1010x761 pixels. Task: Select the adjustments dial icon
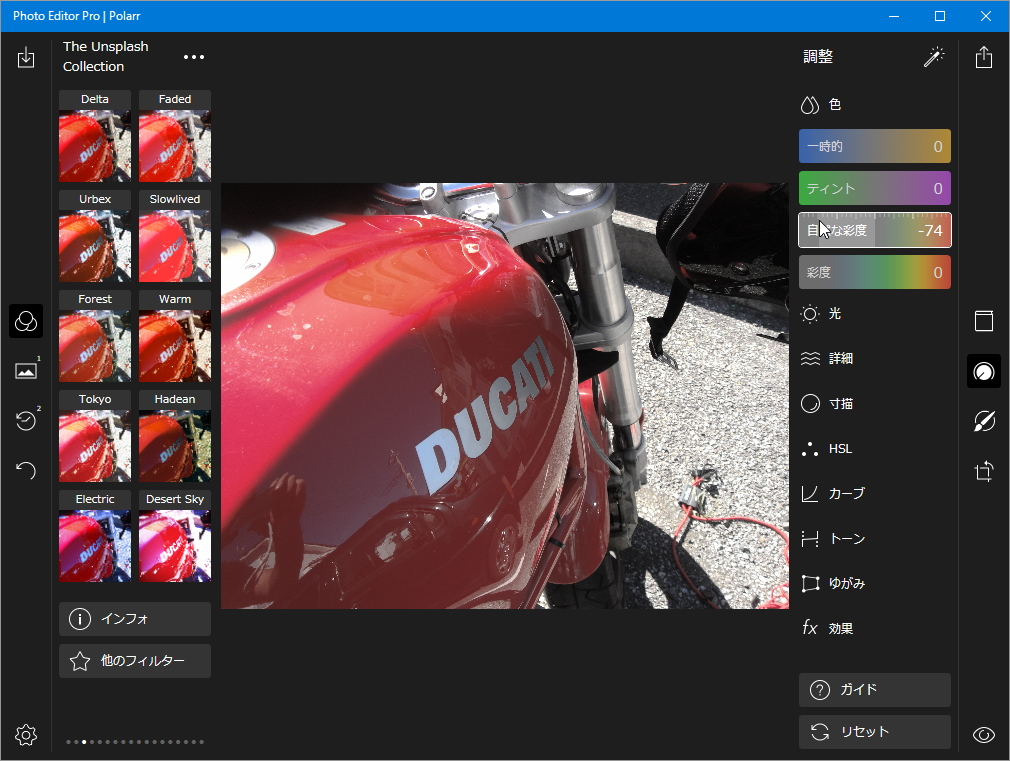[984, 371]
